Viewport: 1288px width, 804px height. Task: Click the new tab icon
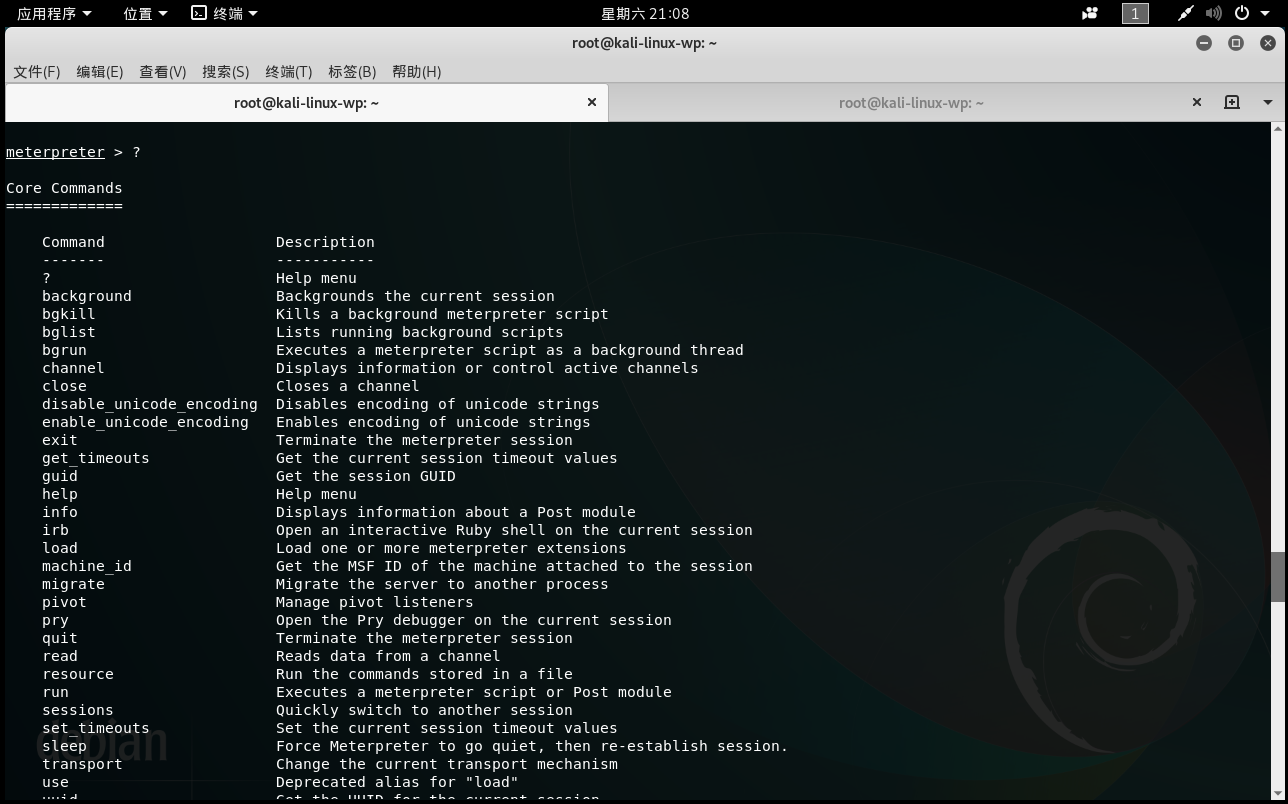[1232, 102]
